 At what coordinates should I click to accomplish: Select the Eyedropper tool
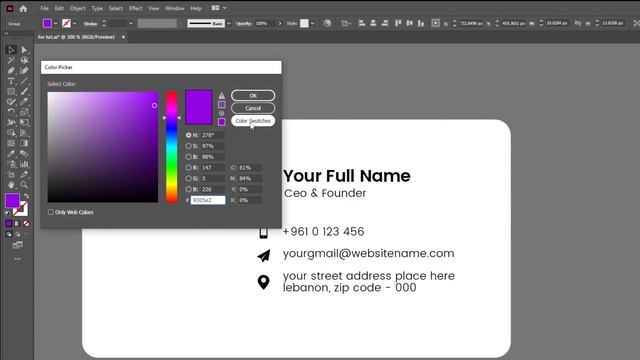tap(11, 153)
